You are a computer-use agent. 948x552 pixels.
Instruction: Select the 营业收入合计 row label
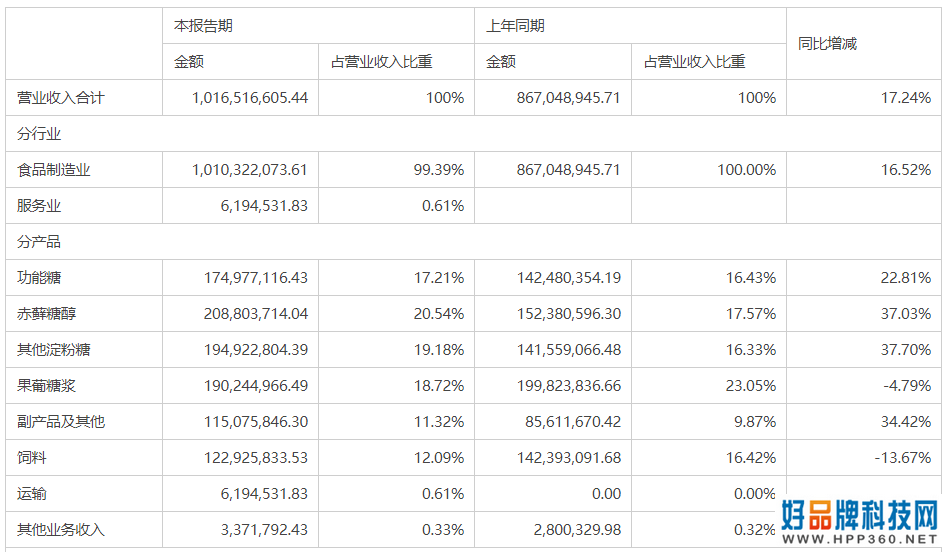60,98
